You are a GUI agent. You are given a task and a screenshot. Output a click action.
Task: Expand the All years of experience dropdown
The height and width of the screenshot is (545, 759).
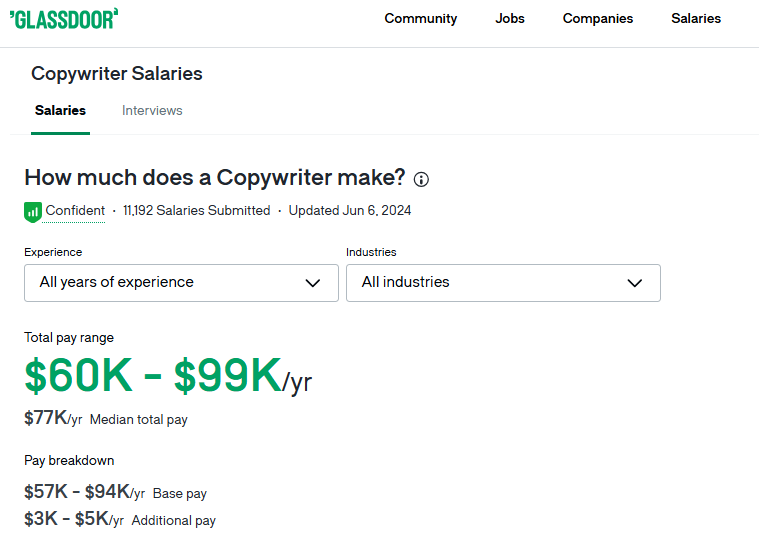point(182,283)
